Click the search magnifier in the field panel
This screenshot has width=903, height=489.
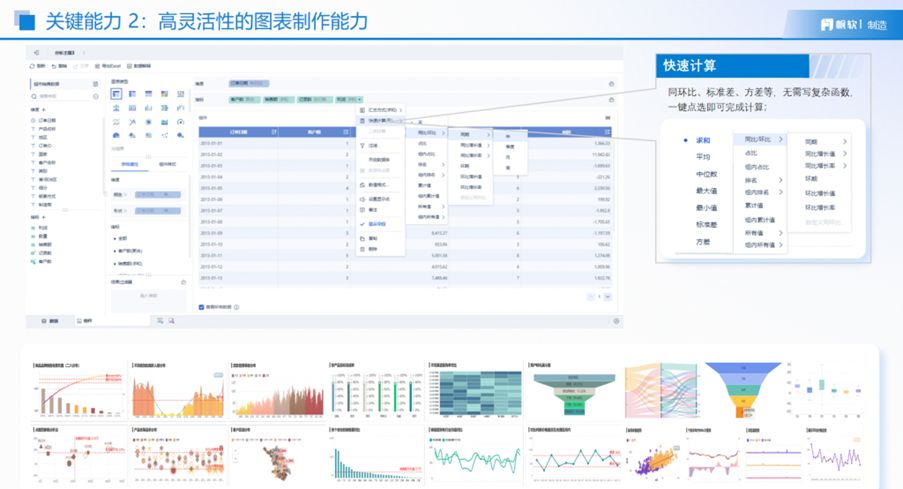pos(35,96)
